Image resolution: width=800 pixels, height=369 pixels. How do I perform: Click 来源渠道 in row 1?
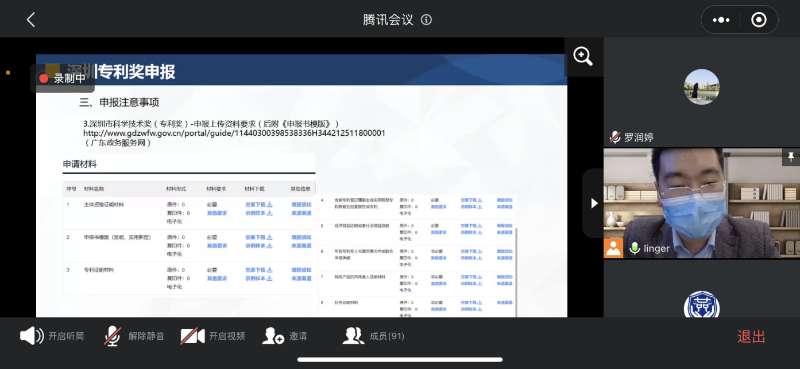pyautogui.click(x=301, y=213)
